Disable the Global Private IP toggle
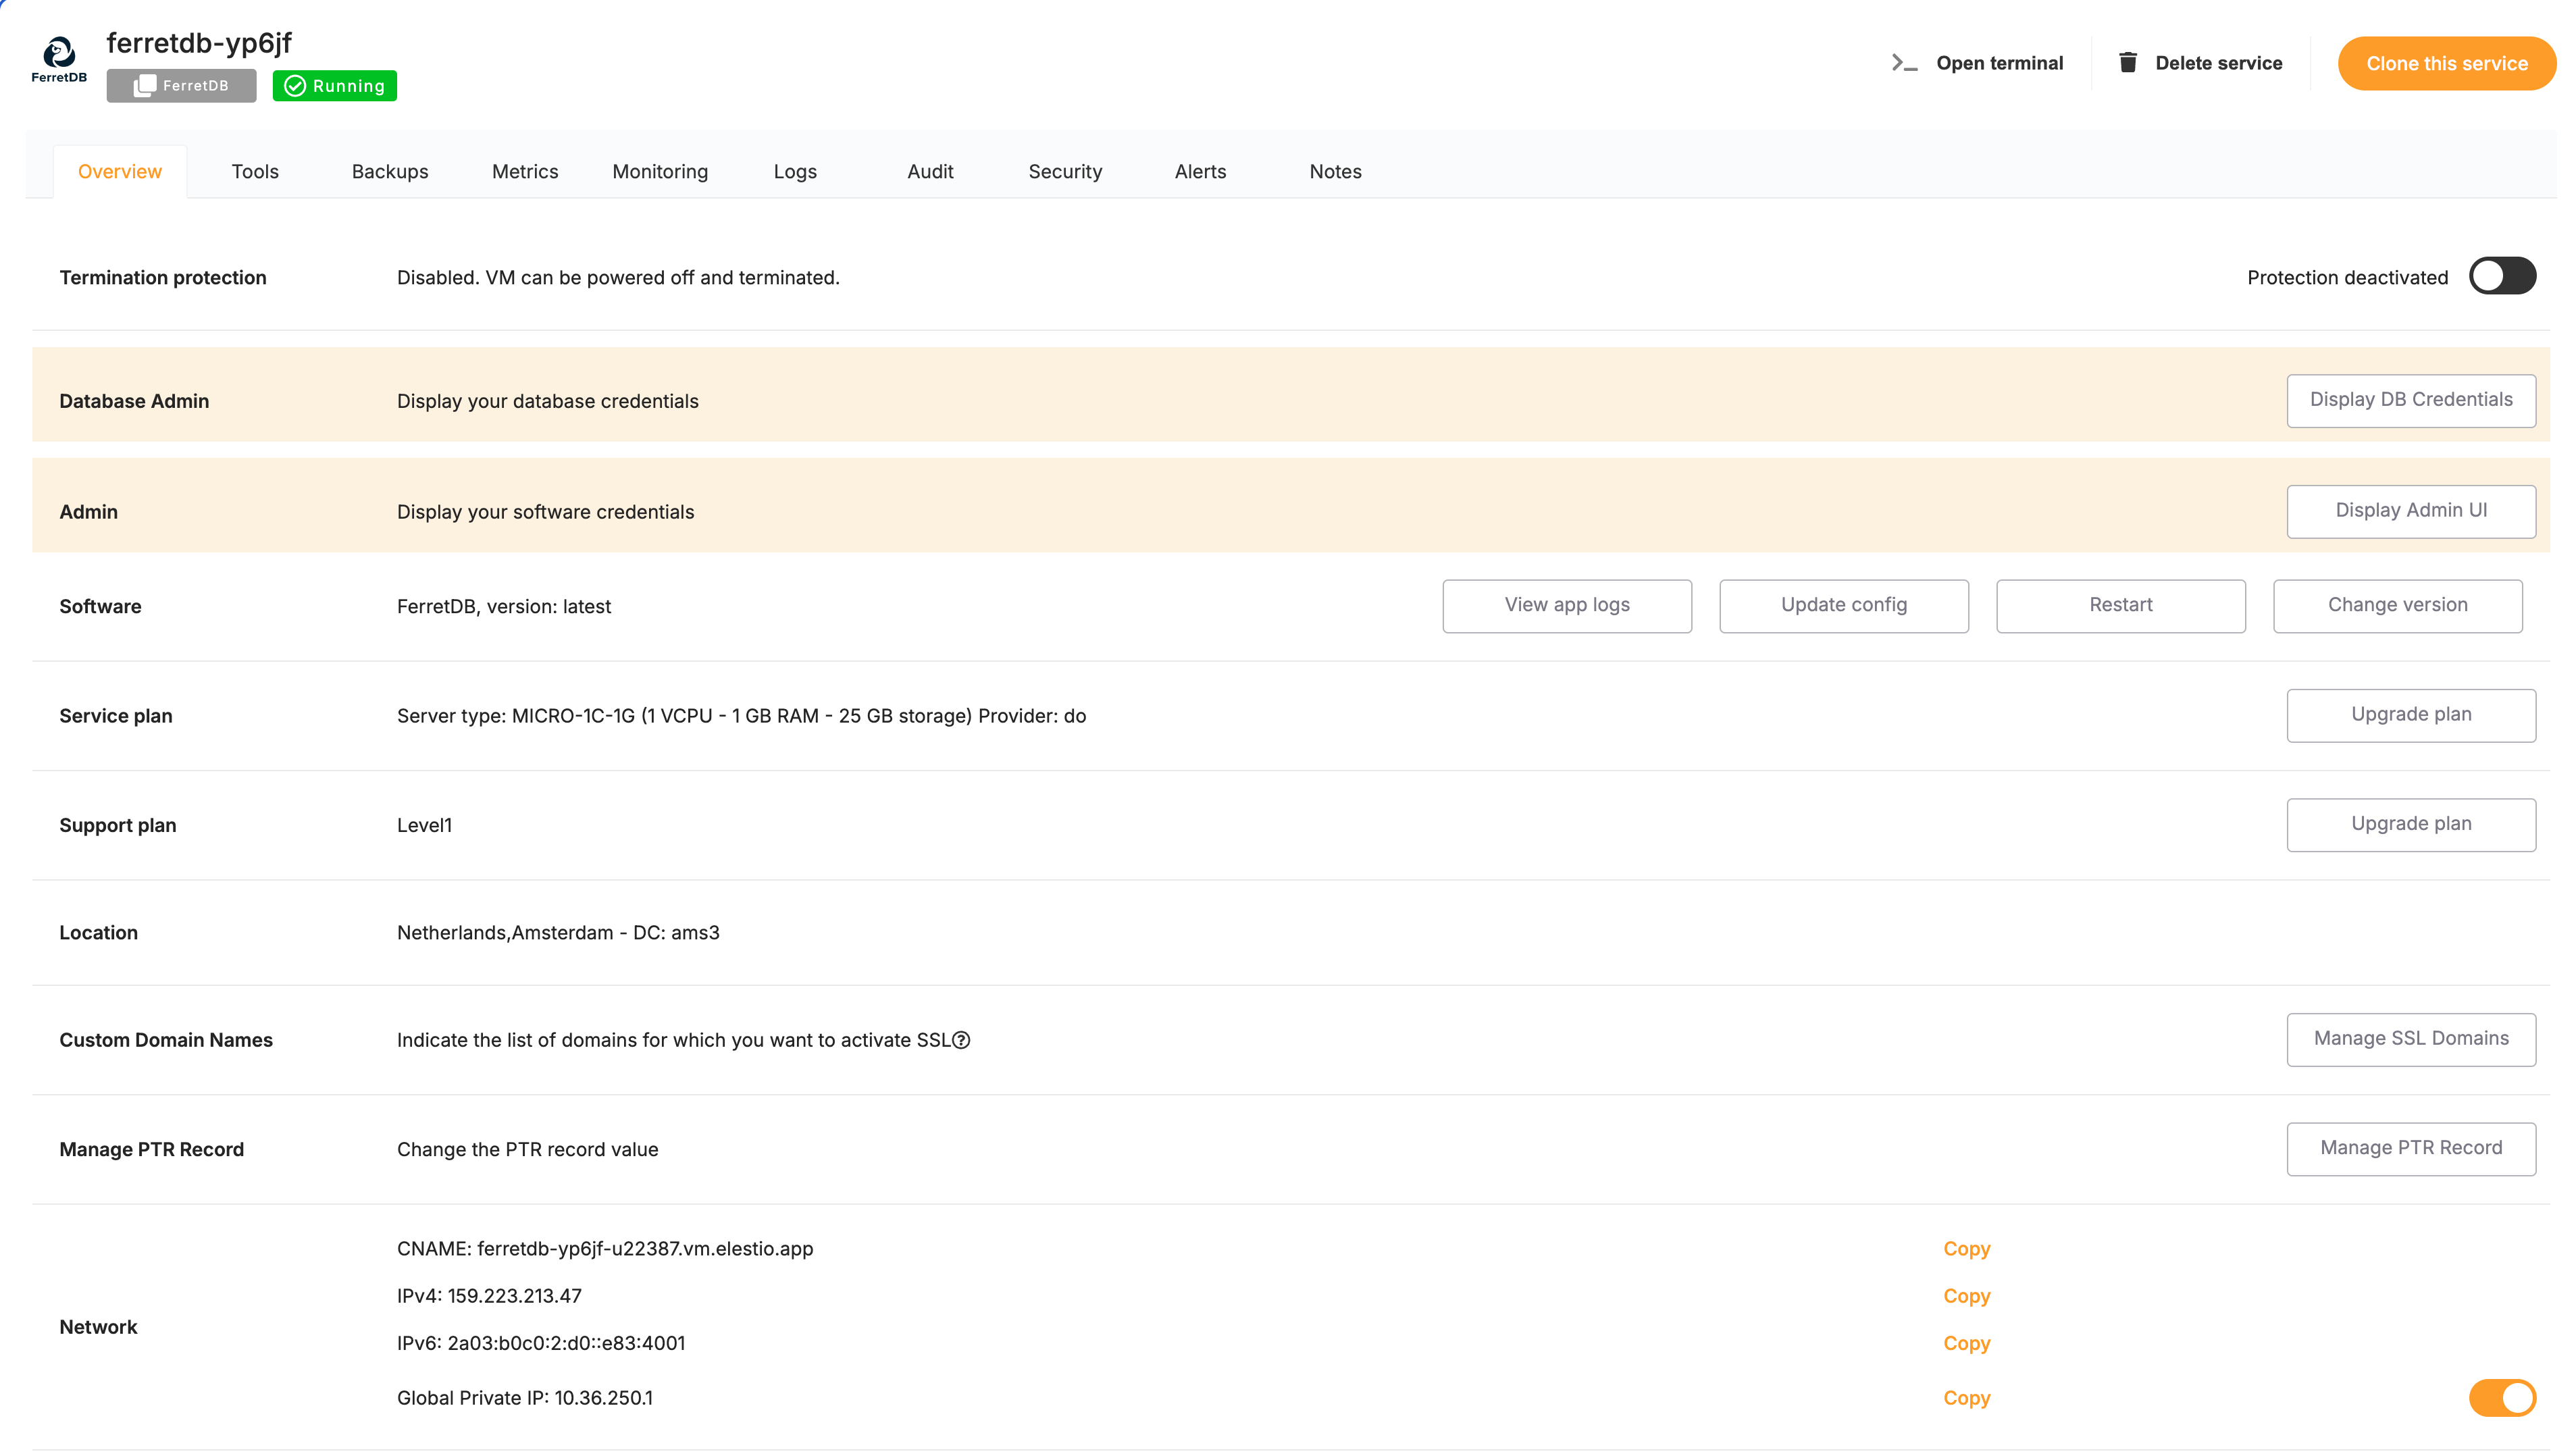 [2502, 1398]
